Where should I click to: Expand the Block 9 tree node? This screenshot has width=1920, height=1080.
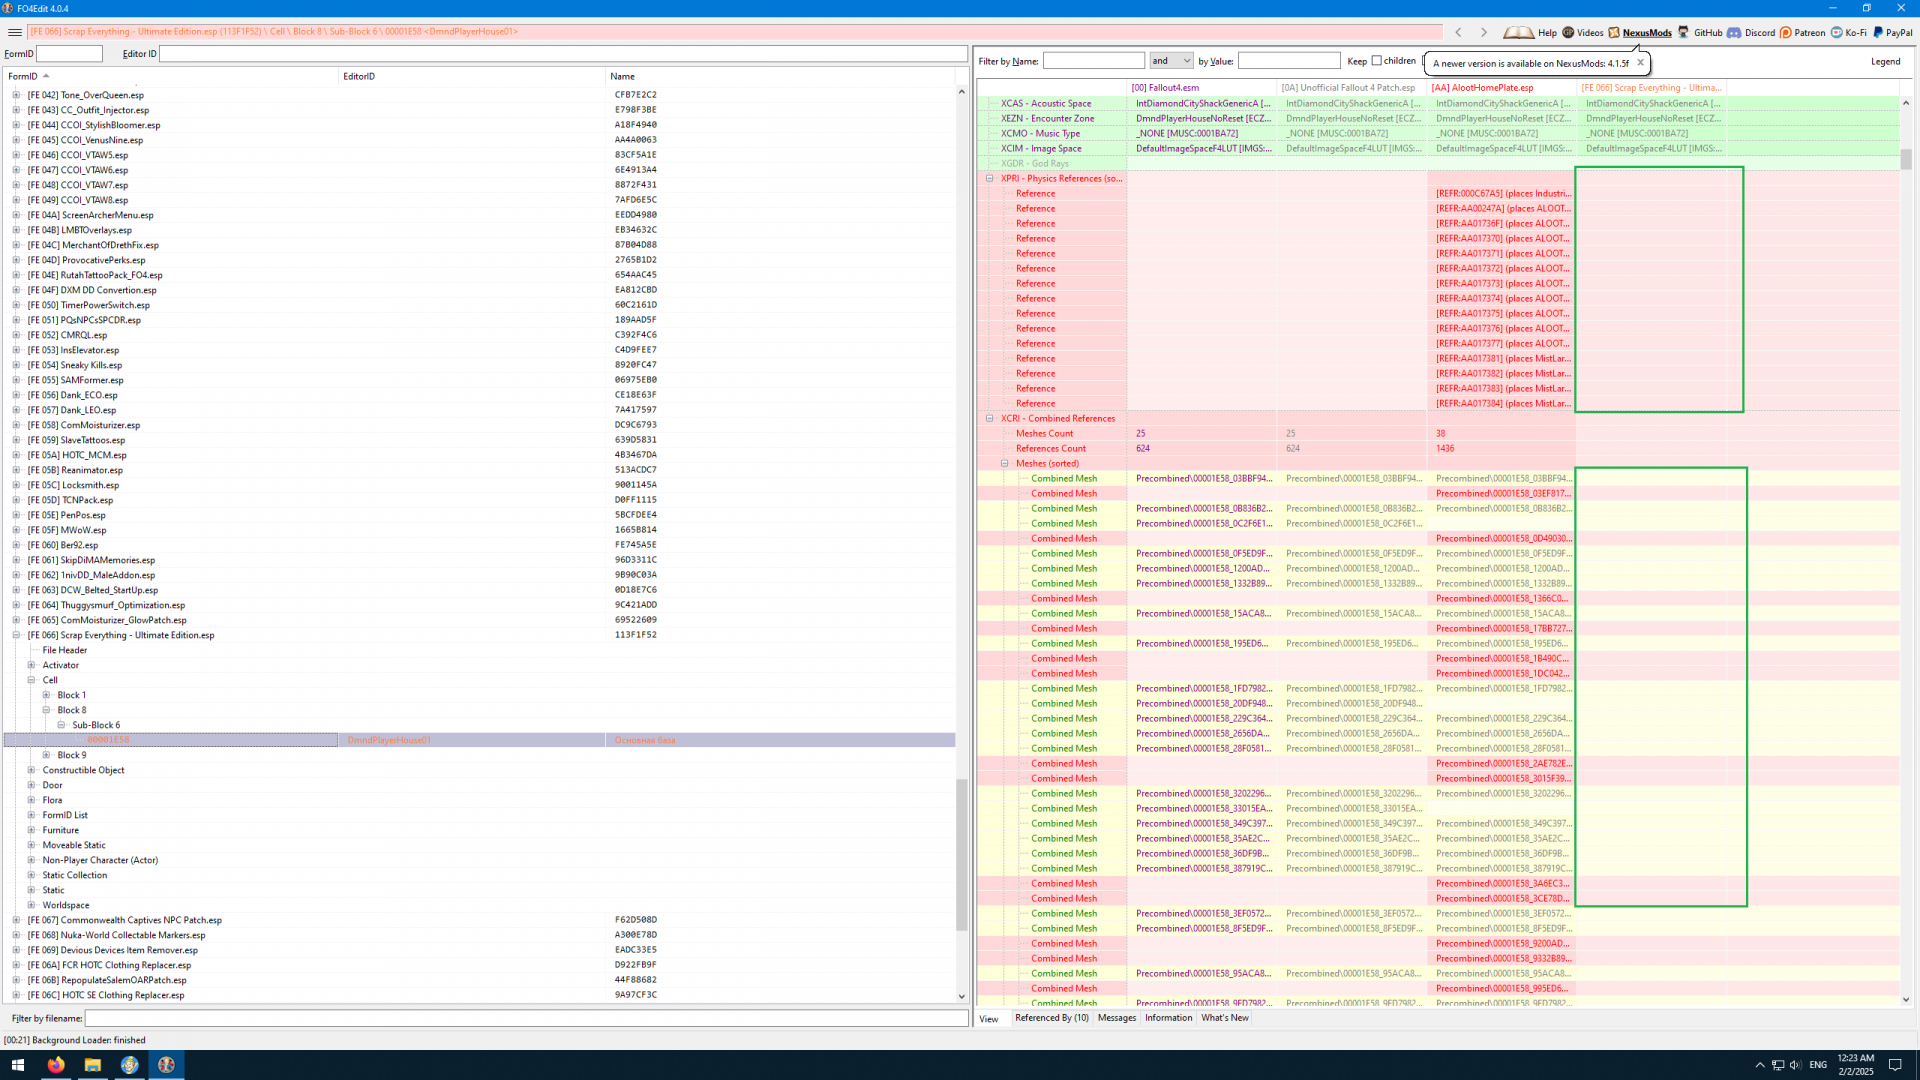coord(46,755)
